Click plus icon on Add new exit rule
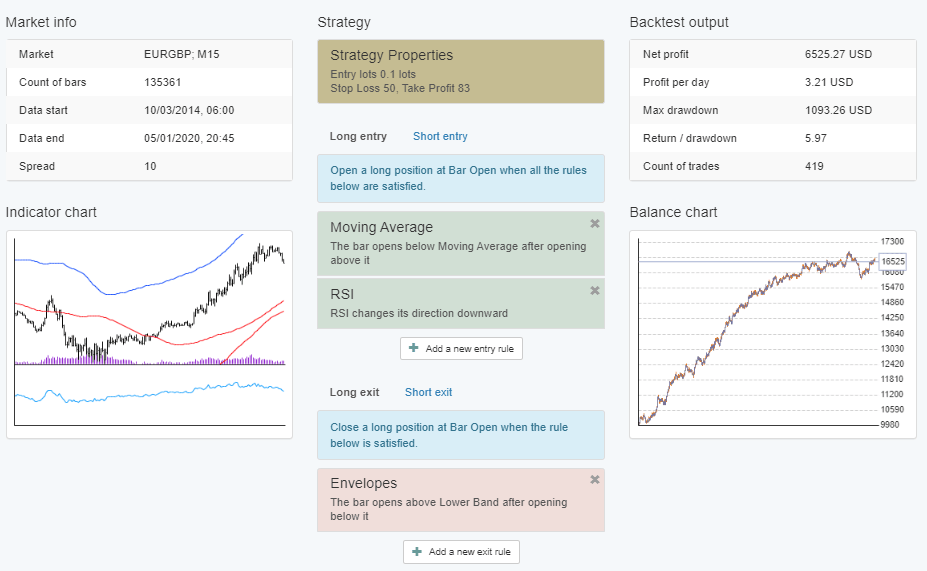This screenshot has height=571, width=927. click(x=416, y=552)
